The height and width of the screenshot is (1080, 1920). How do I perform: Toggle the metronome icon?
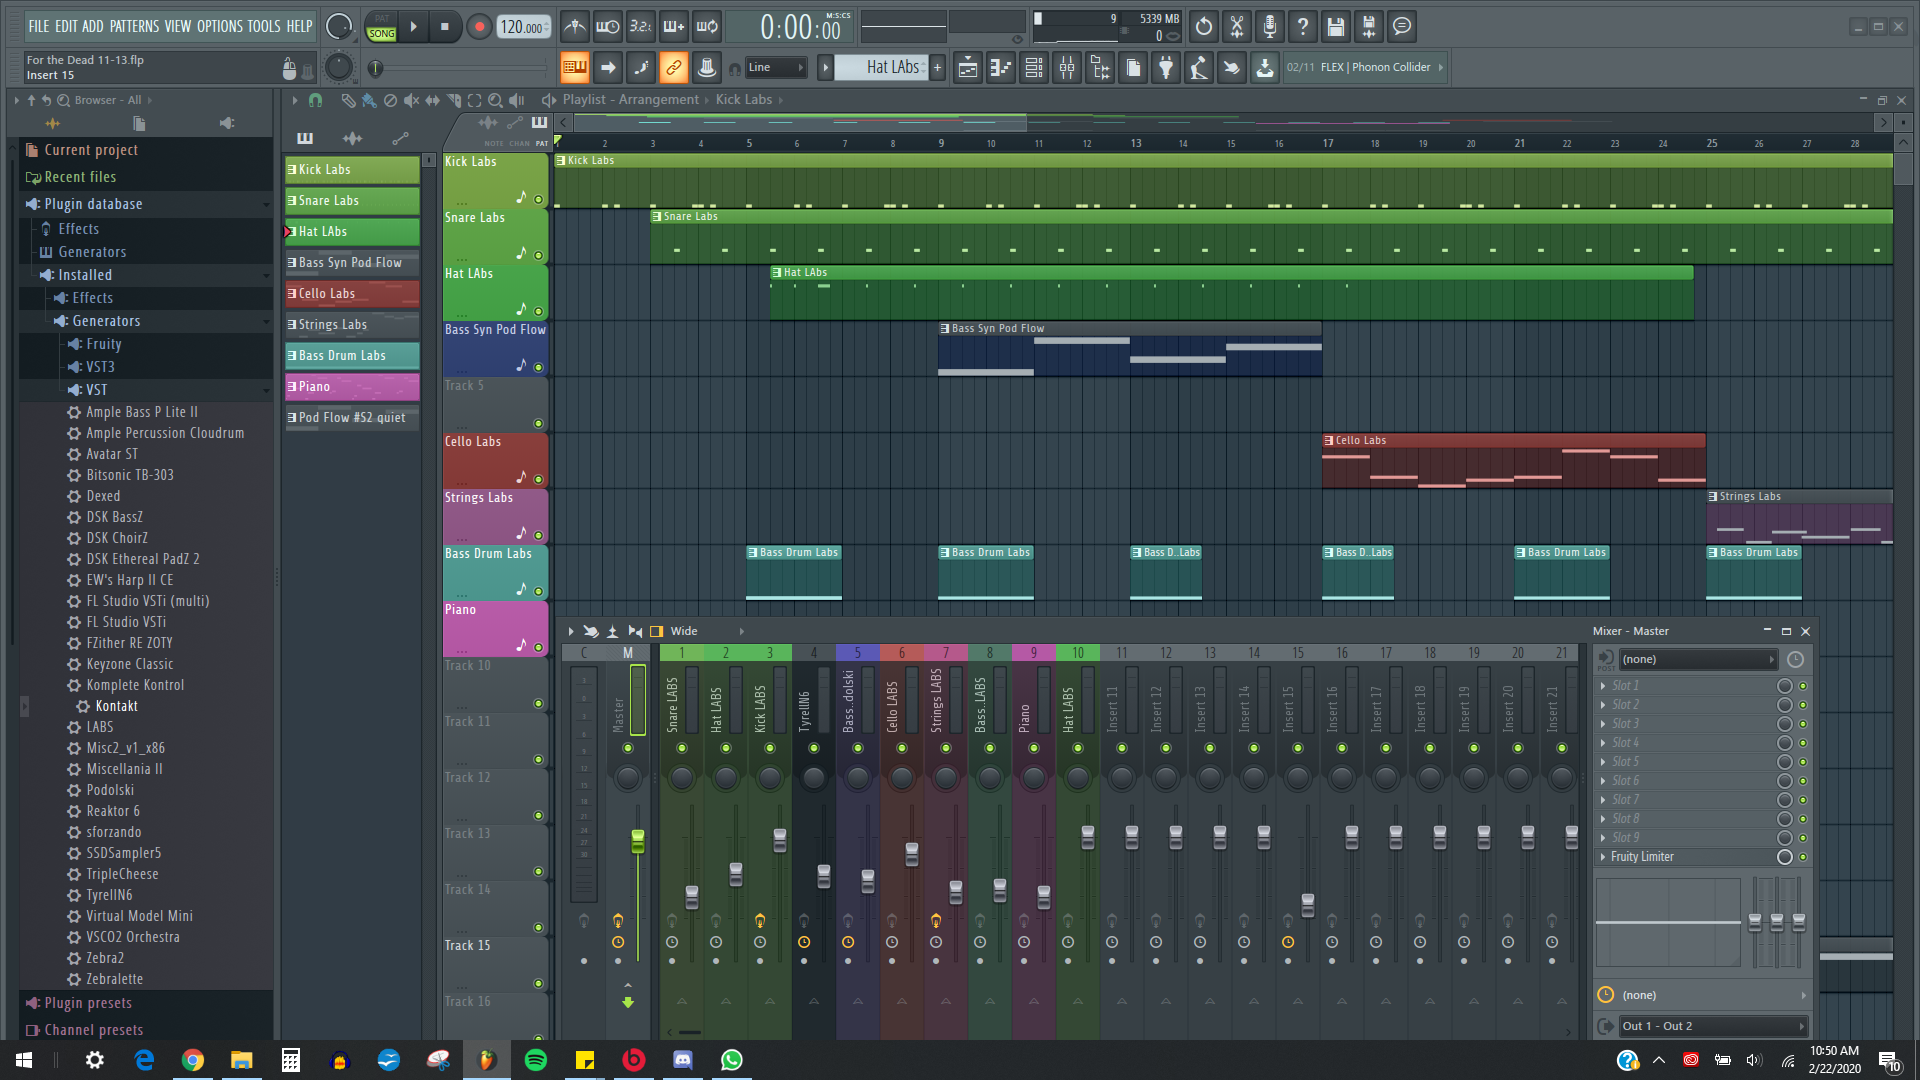pos(574,27)
